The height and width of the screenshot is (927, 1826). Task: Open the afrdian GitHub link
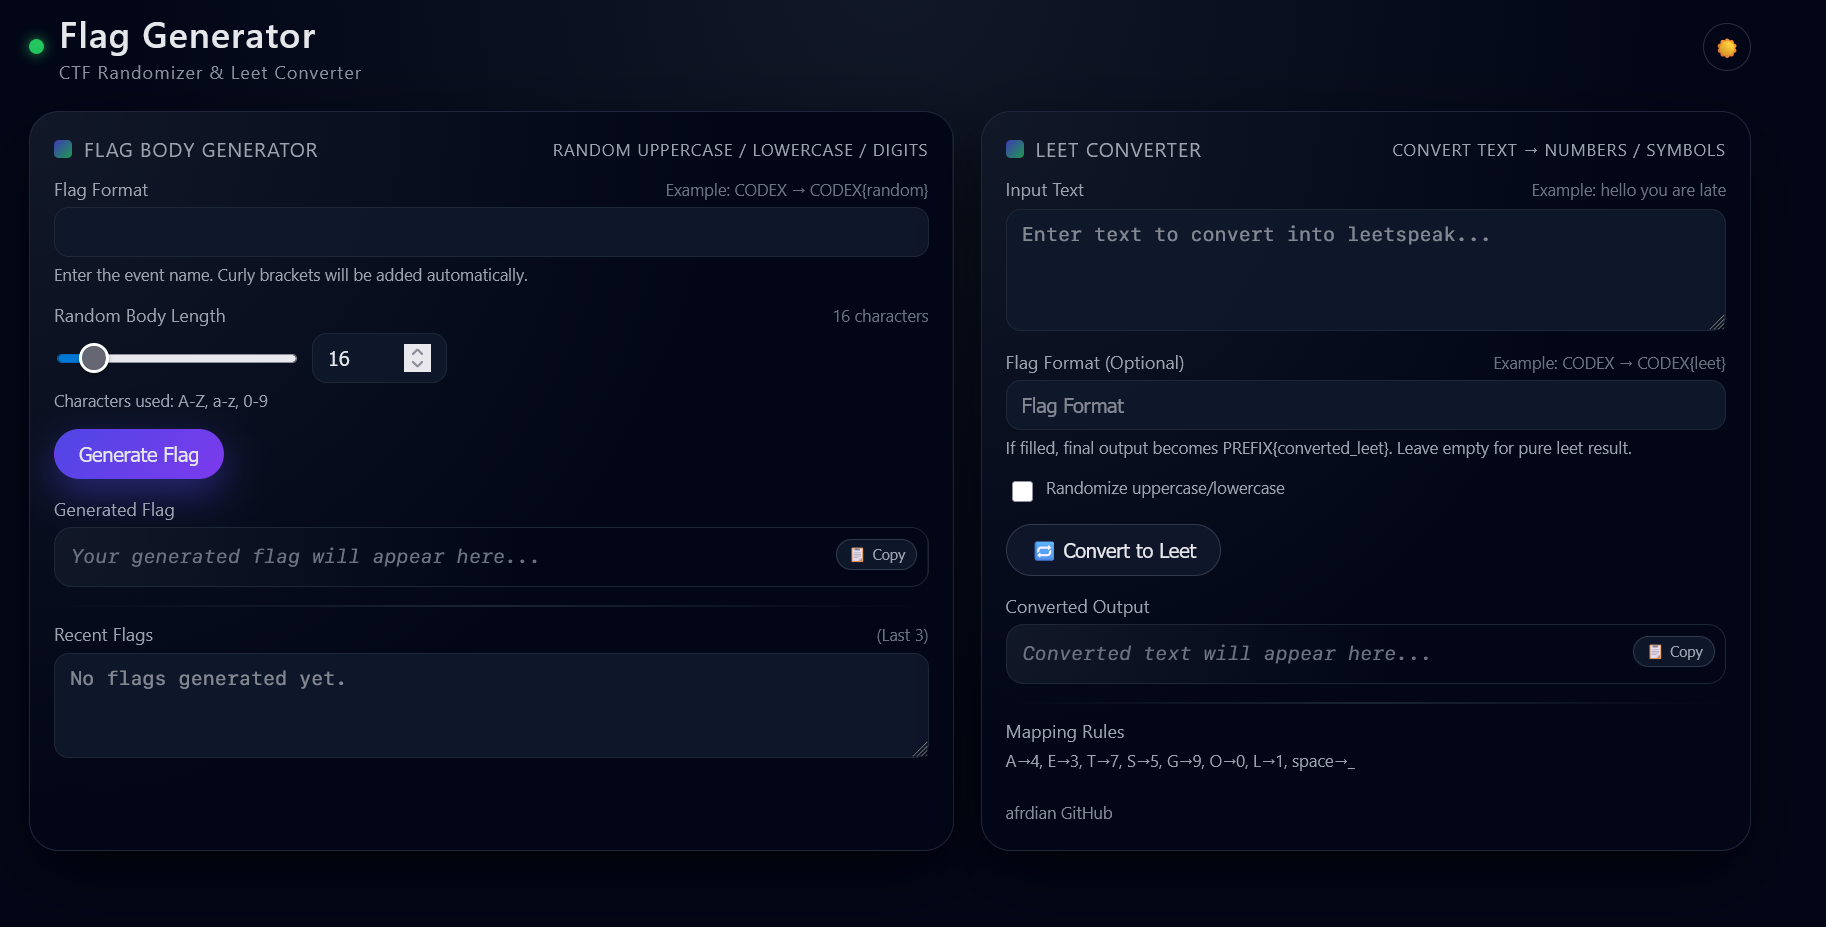tap(1059, 813)
